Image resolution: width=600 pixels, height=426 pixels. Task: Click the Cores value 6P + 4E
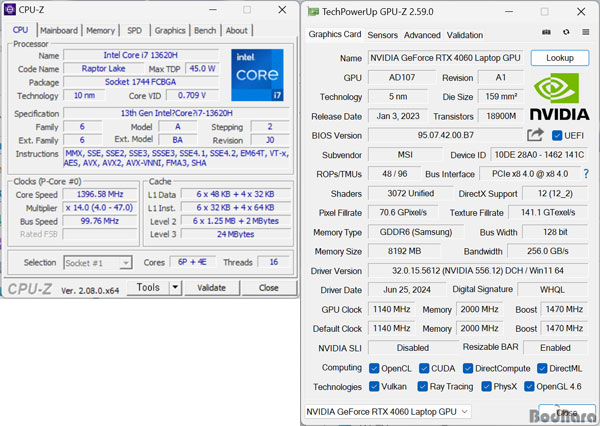[x=192, y=262]
